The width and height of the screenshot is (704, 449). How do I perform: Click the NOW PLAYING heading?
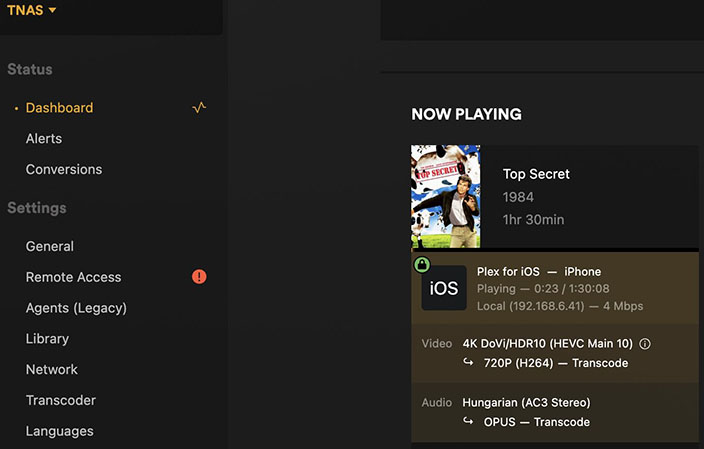466,114
